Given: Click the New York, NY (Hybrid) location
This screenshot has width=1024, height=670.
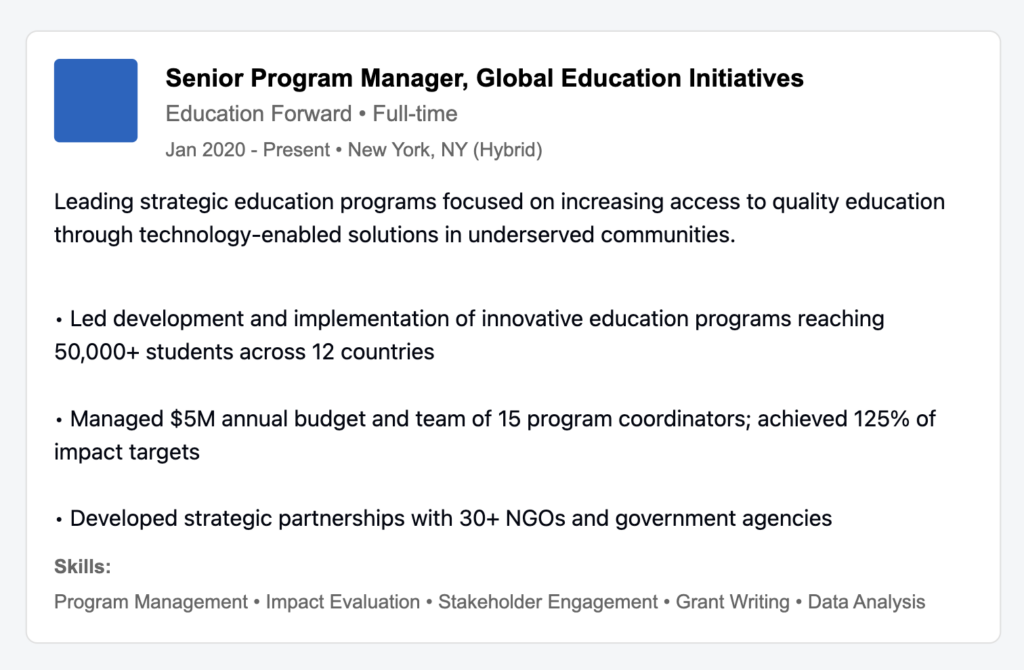Looking at the screenshot, I should 445,150.
